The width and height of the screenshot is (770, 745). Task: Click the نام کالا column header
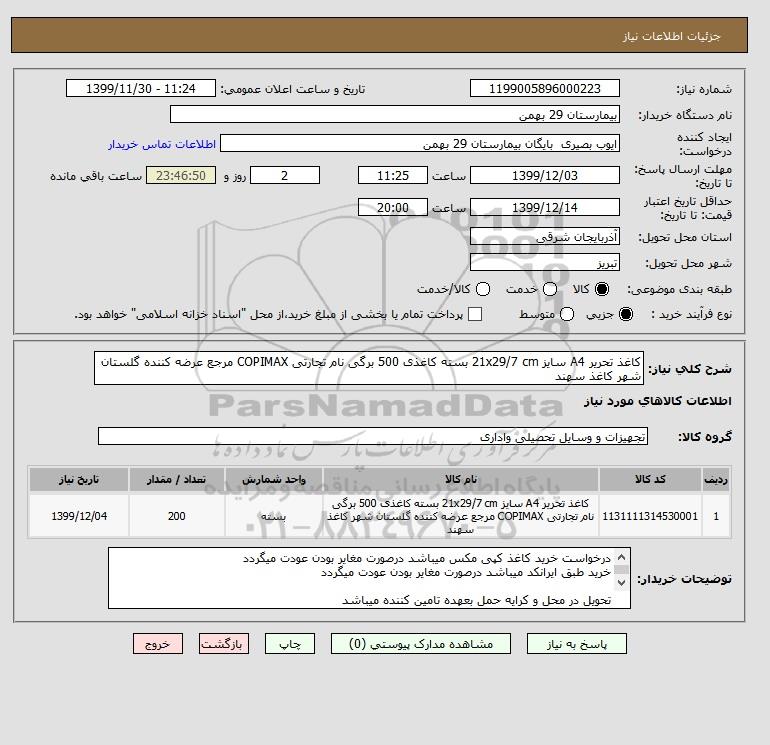[461, 479]
